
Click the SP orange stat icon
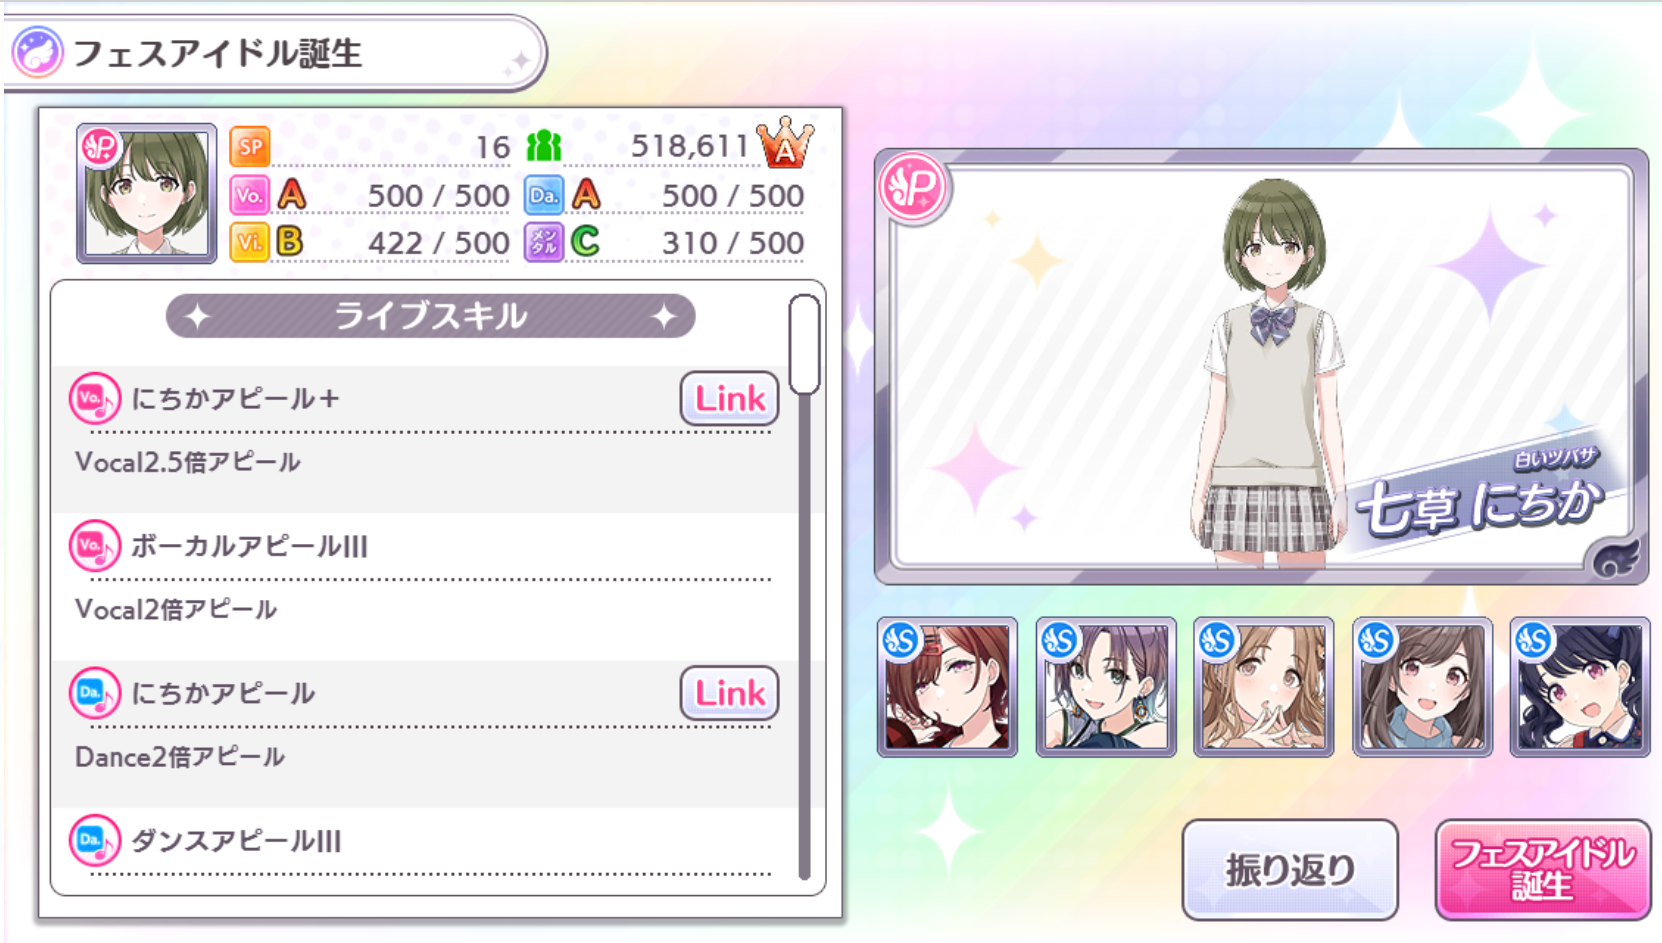tap(250, 147)
